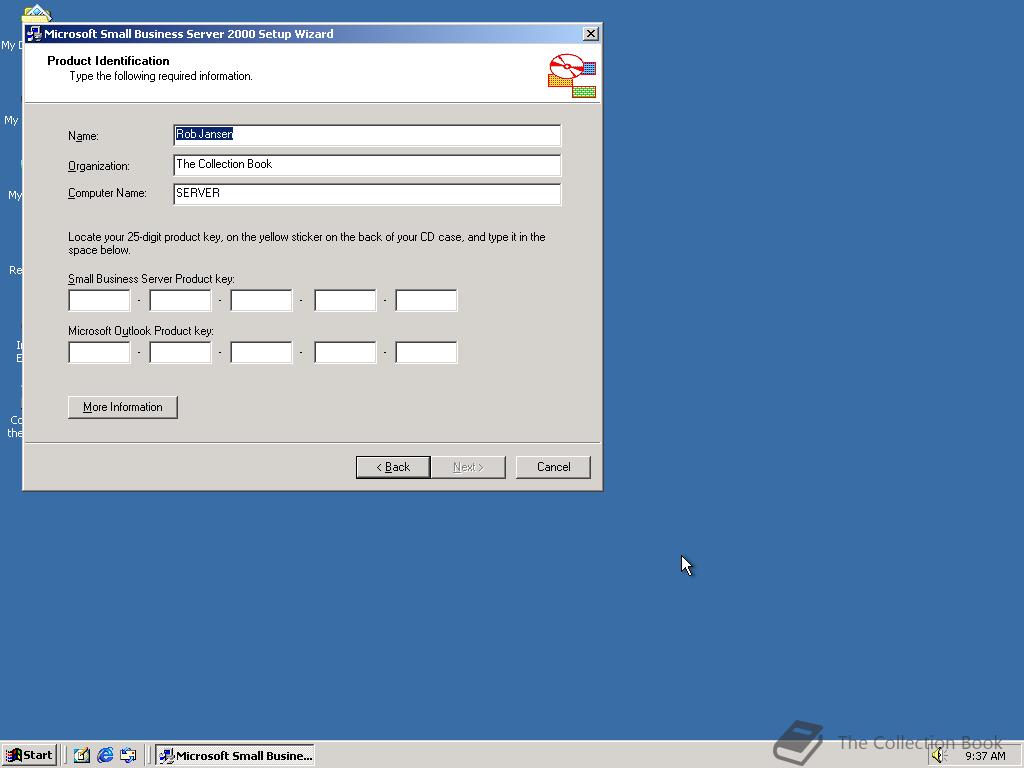Focus second Small Business Server key box
The width and height of the screenshot is (1024, 768).
click(180, 300)
